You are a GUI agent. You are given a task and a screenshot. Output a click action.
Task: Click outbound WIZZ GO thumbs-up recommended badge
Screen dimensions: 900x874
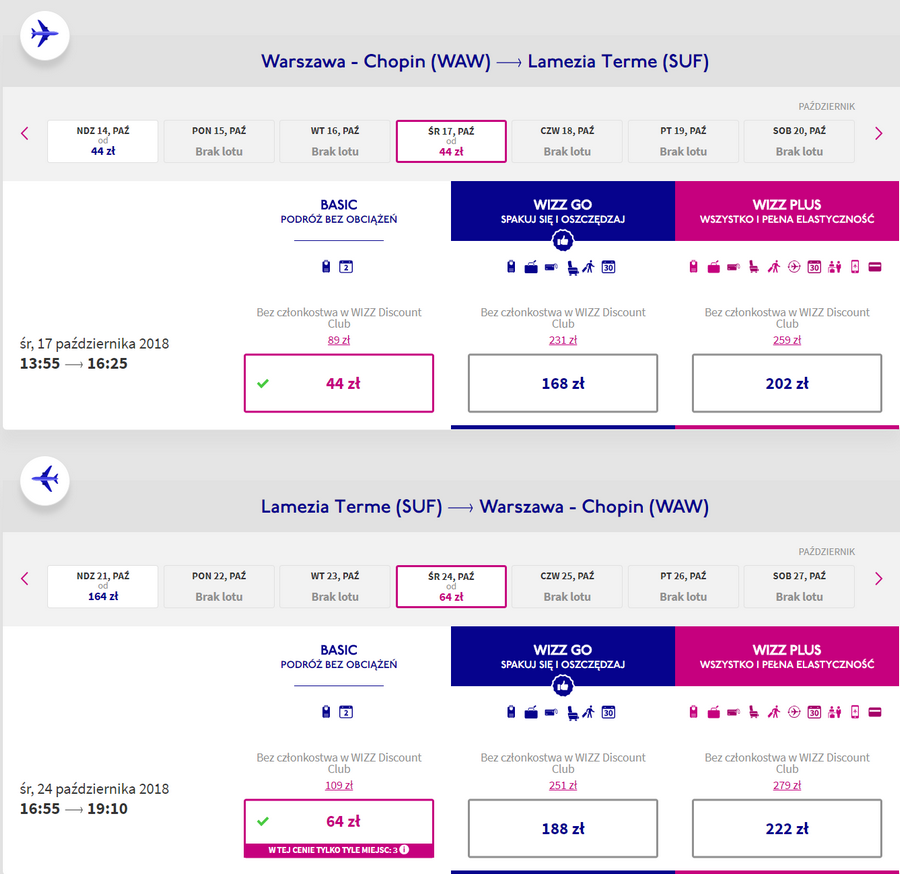pos(562,240)
